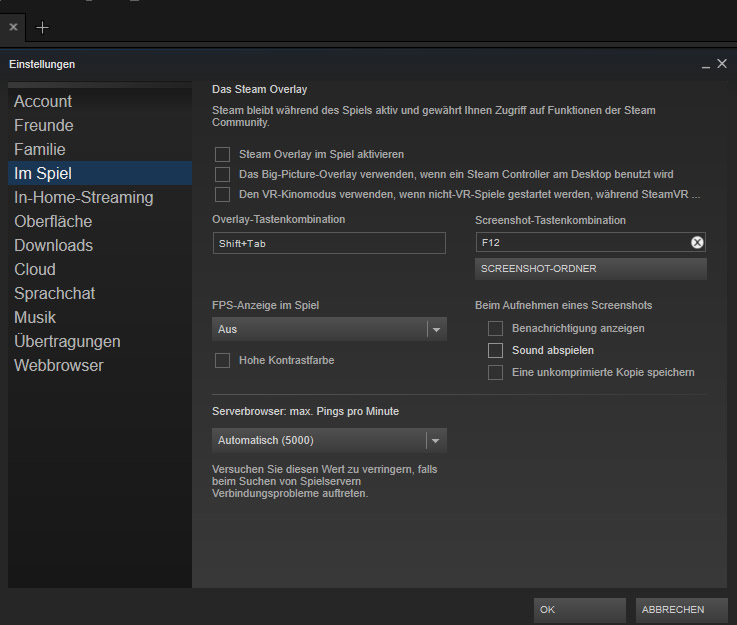The height and width of the screenshot is (625, 737).
Task: Click the SCREENSHOT-ORDNER button
Action: pyautogui.click(x=591, y=269)
